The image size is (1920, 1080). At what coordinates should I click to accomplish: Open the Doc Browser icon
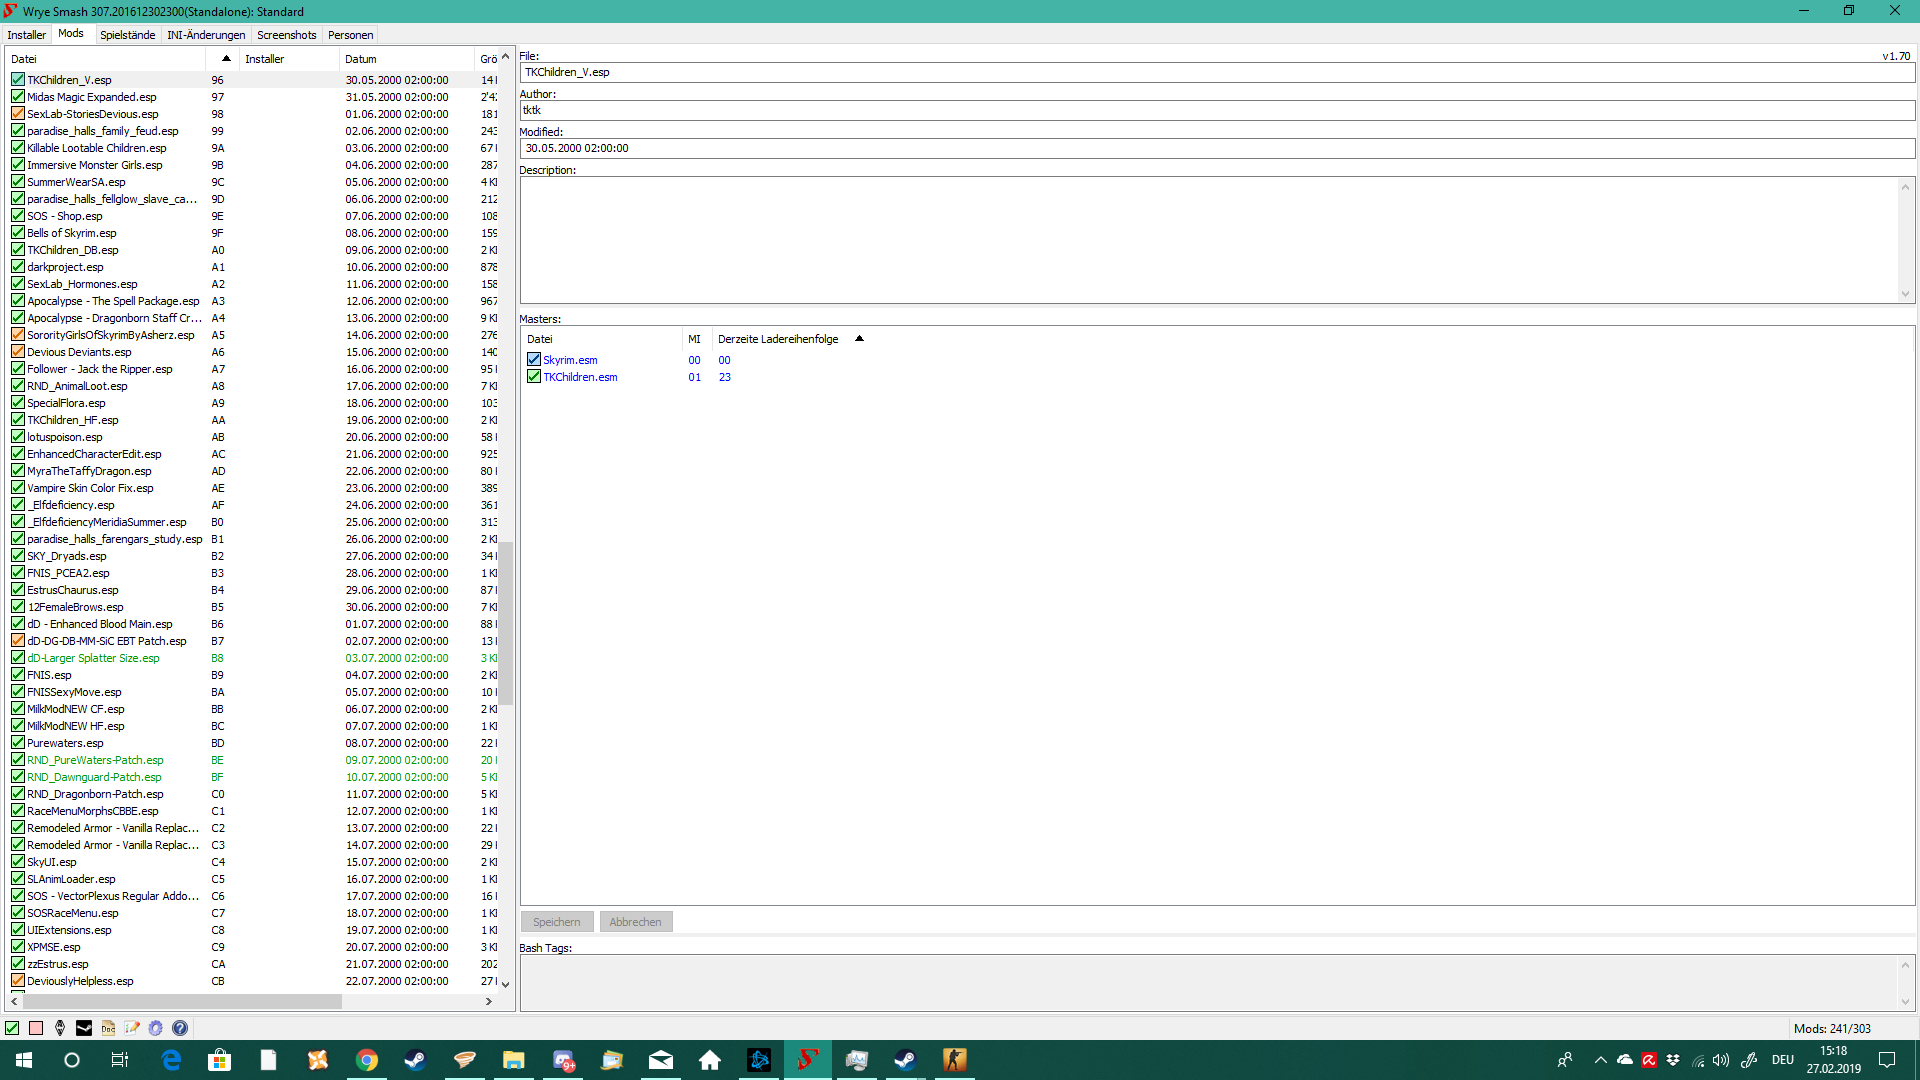[x=108, y=1028]
